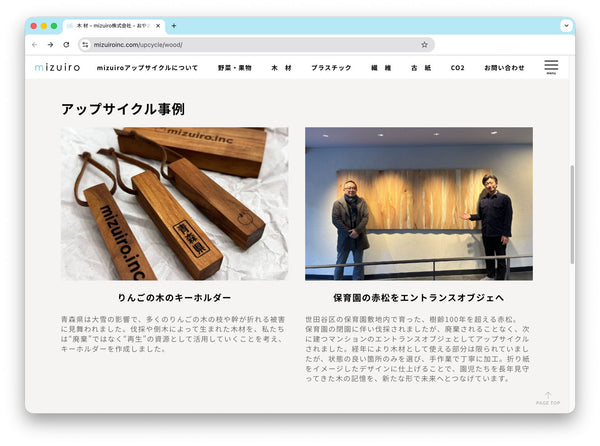Screen dimensions: 600x446
Task: Click the red pine description paragraph
Action: pos(417,349)
